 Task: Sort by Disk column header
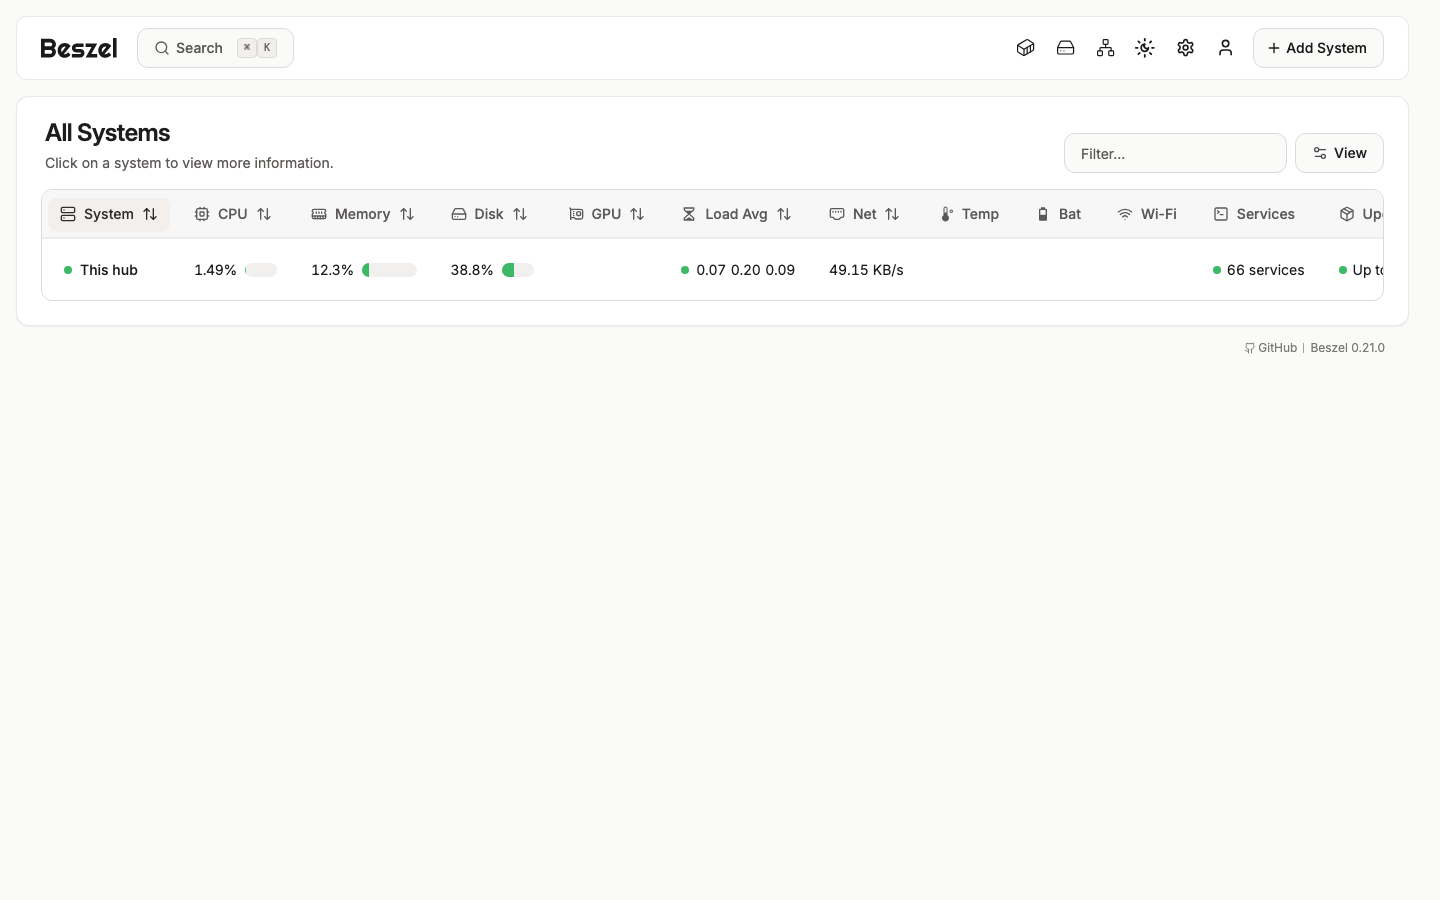[489, 214]
